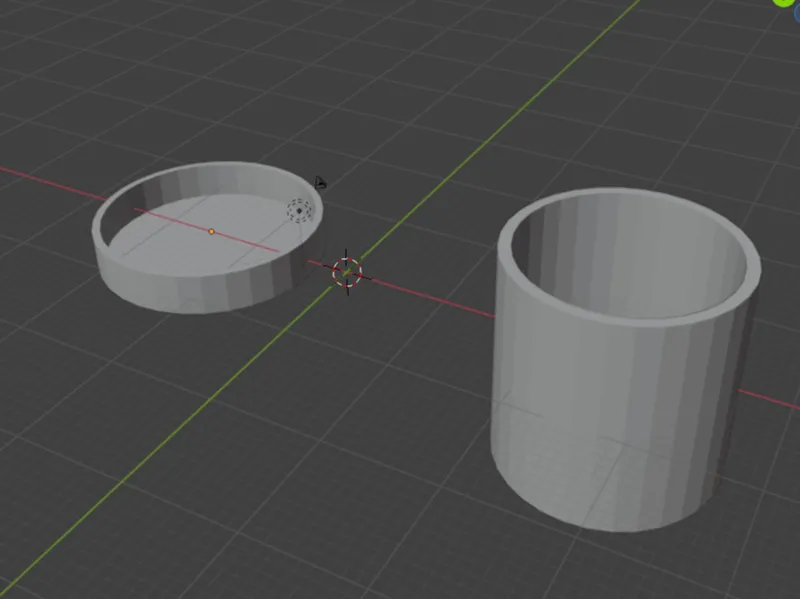Select the tall hollow cup object
800x599 pixels.
coord(626,359)
